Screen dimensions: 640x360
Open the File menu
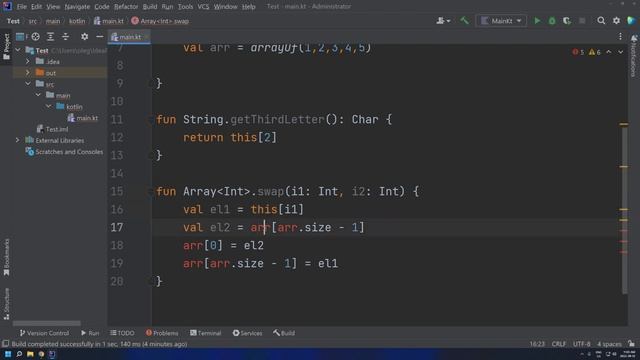pyautogui.click(x=21, y=7)
